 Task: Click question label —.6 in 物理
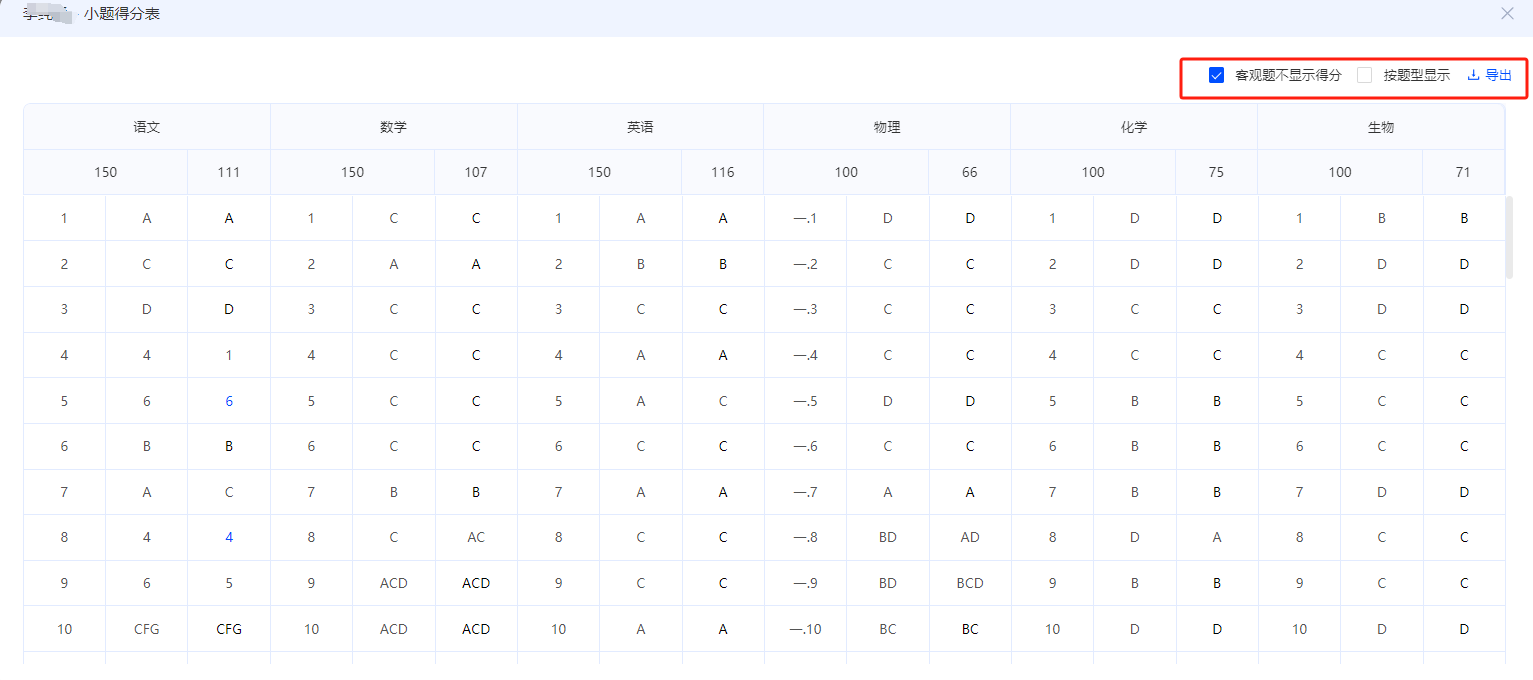coord(805,446)
